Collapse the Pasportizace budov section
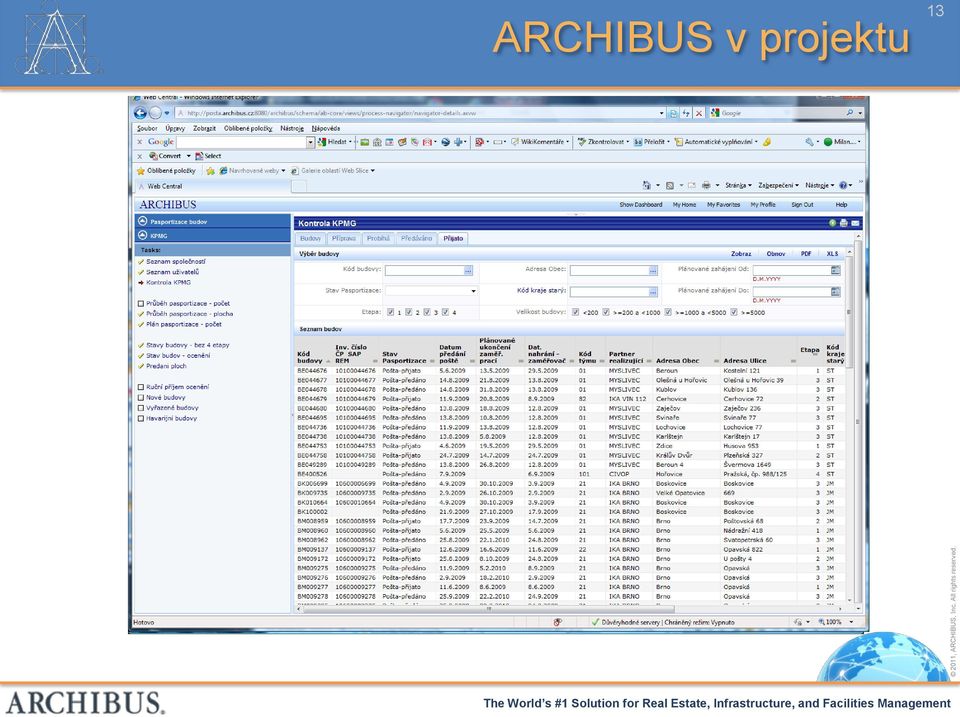 pos(143,221)
